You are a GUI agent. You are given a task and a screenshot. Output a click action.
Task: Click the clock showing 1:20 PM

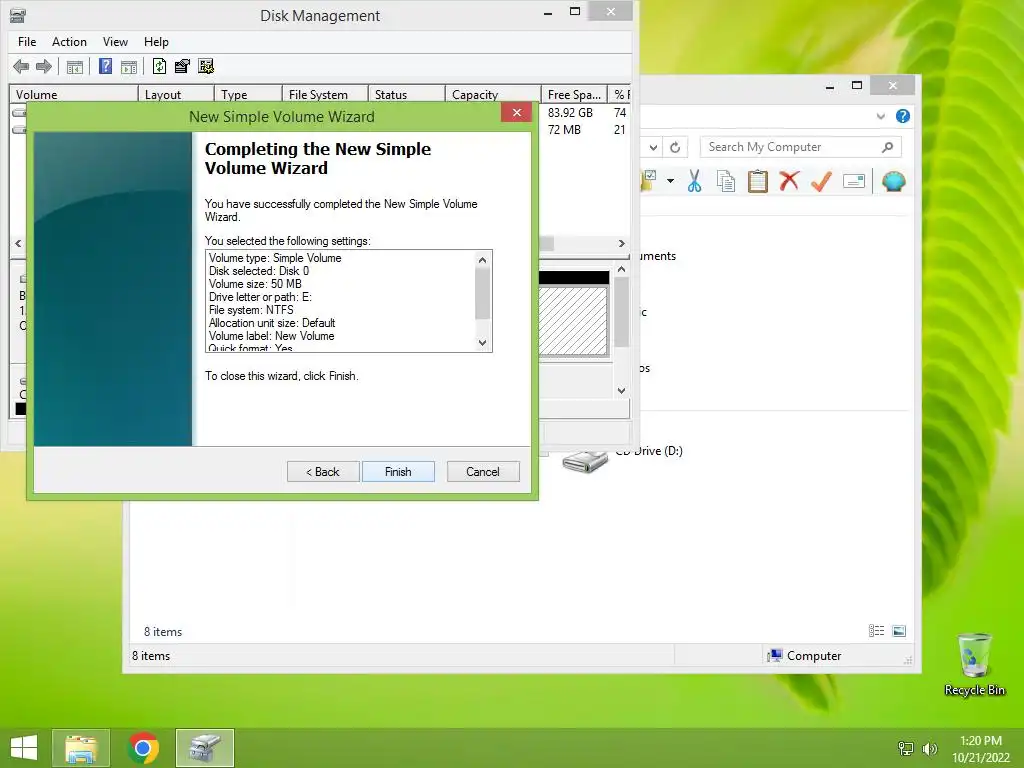tap(981, 741)
